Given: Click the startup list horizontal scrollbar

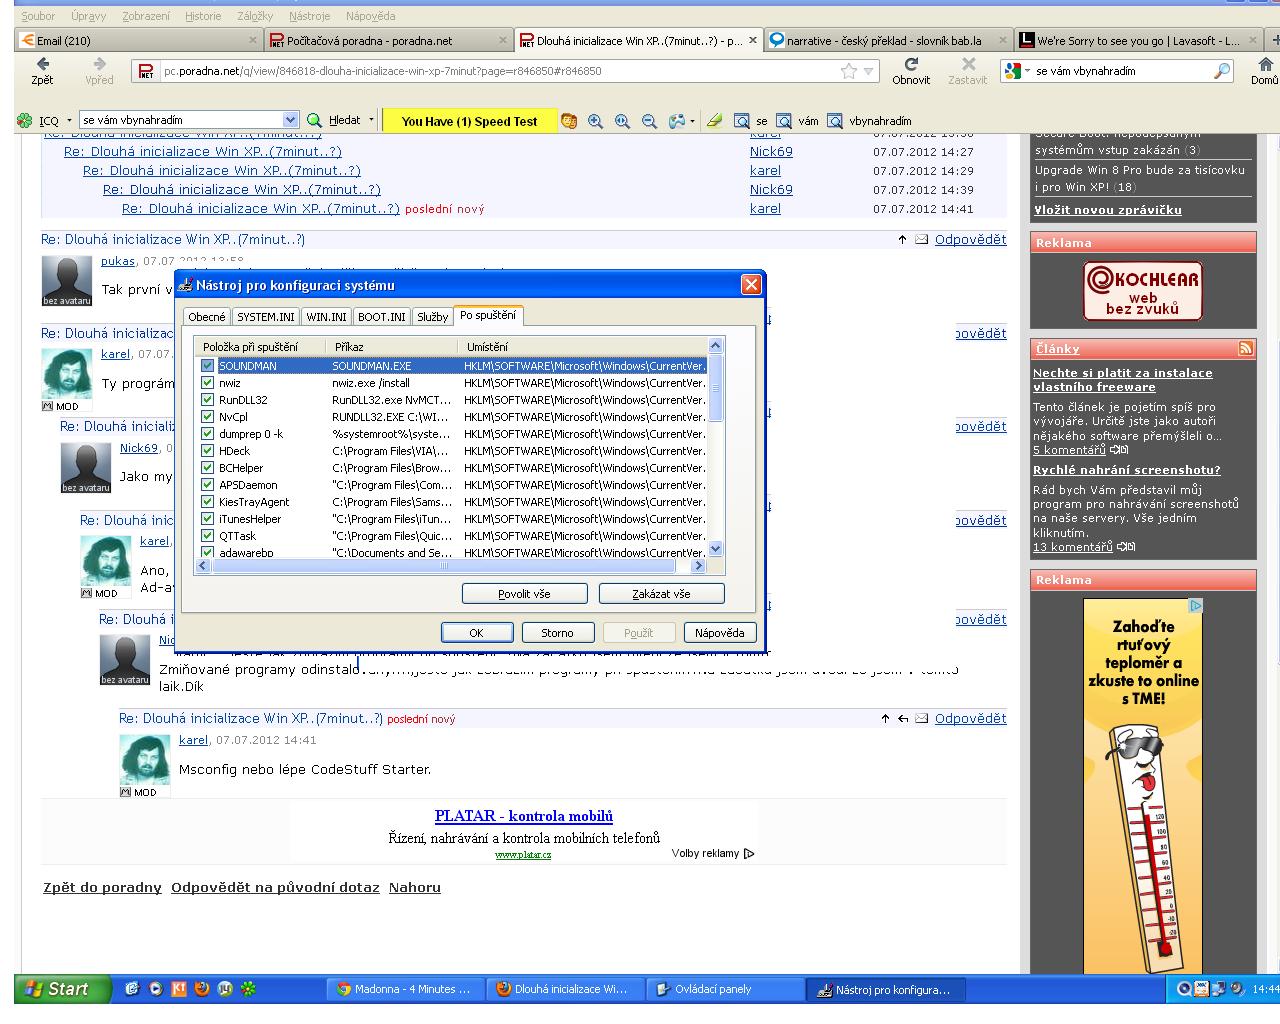Looking at the screenshot, I should click(x=451, y=566).
